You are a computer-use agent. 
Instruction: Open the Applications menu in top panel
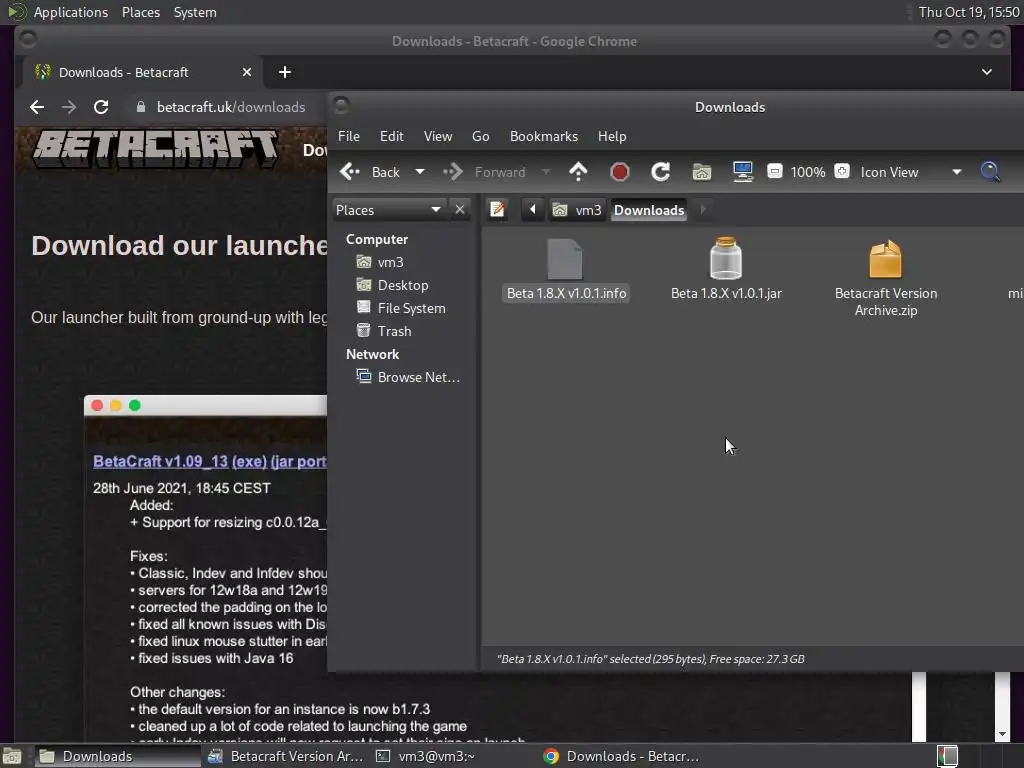[x=71, y=12]
